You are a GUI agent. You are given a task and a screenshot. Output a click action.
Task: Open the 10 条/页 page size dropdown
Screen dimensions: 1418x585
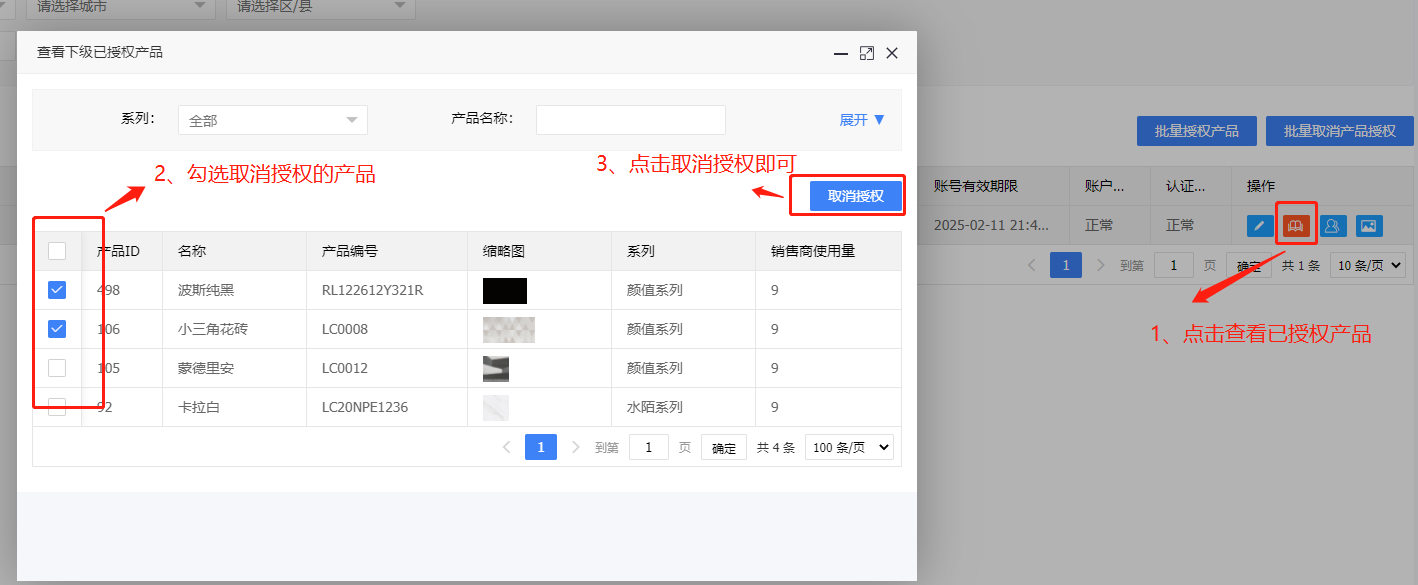1368,265
